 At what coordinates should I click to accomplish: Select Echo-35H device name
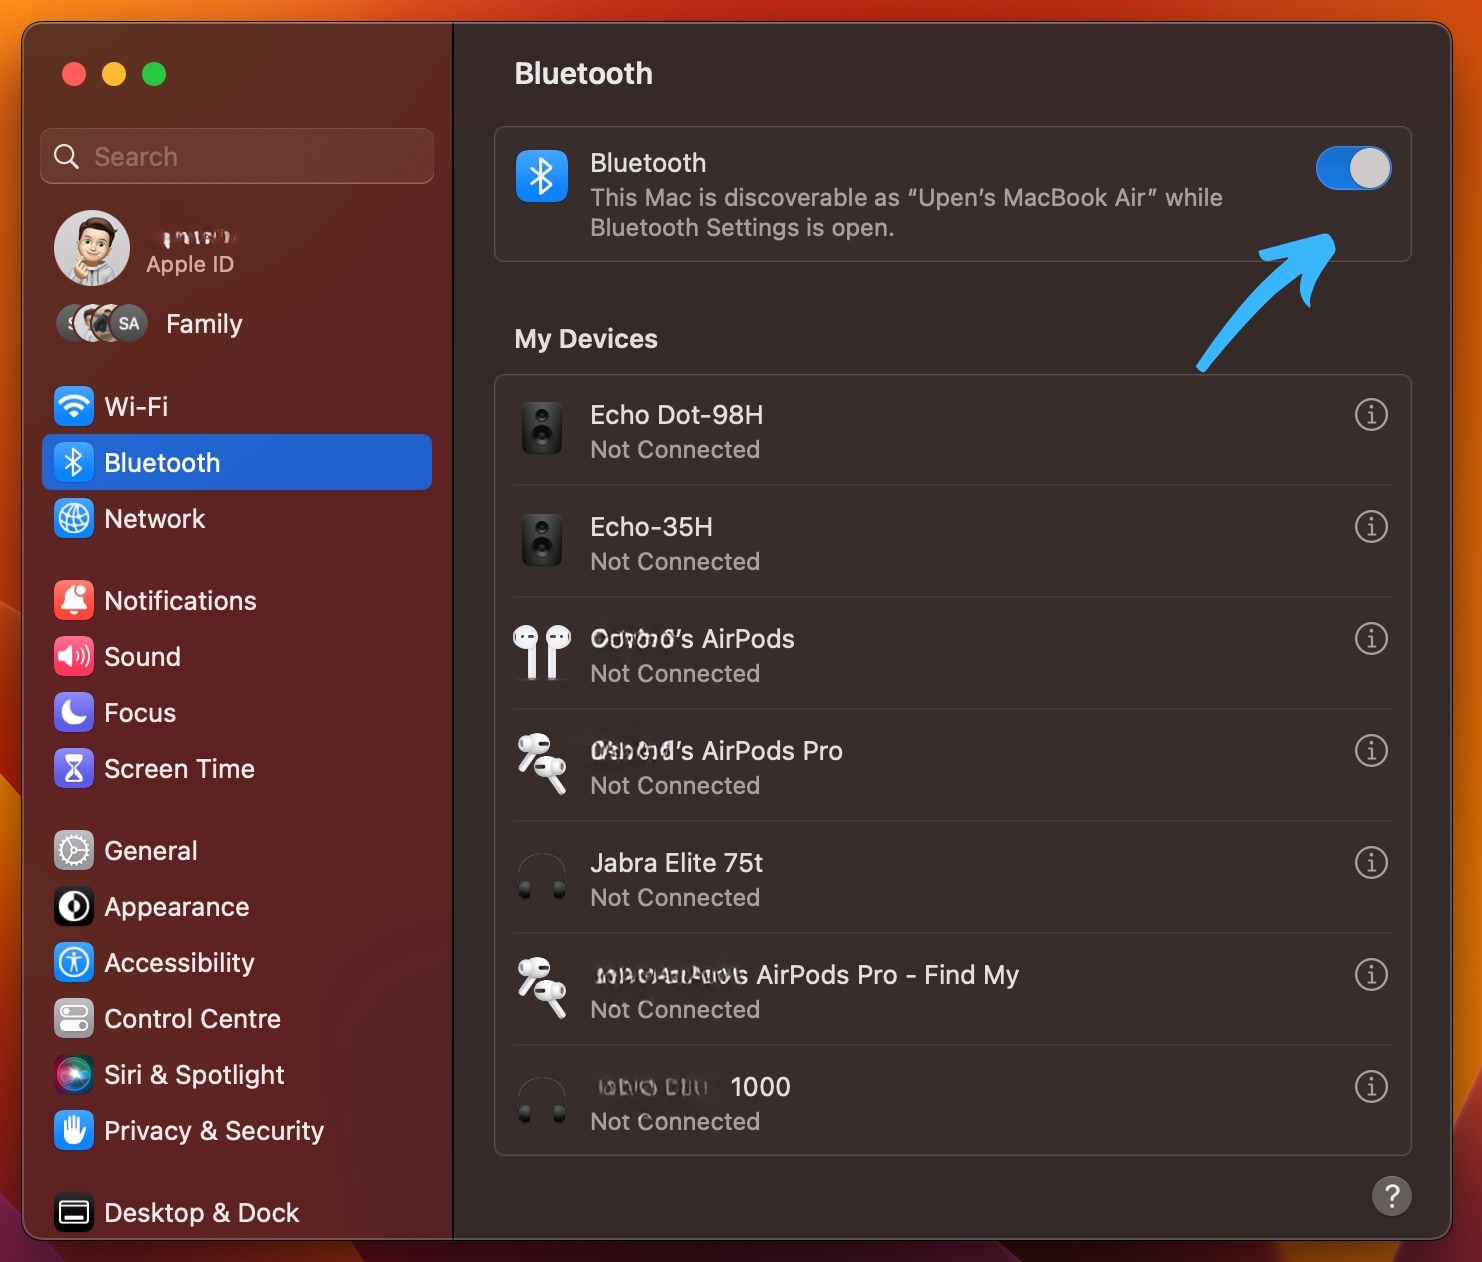click(652, 527)
